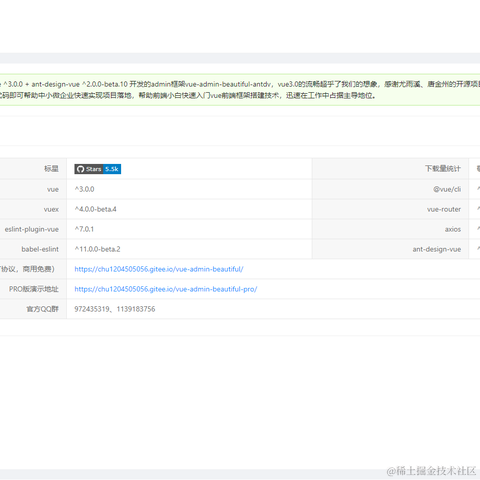Click the vue row label
Viewport: 480px width, 480px height.
pos(53,189)
